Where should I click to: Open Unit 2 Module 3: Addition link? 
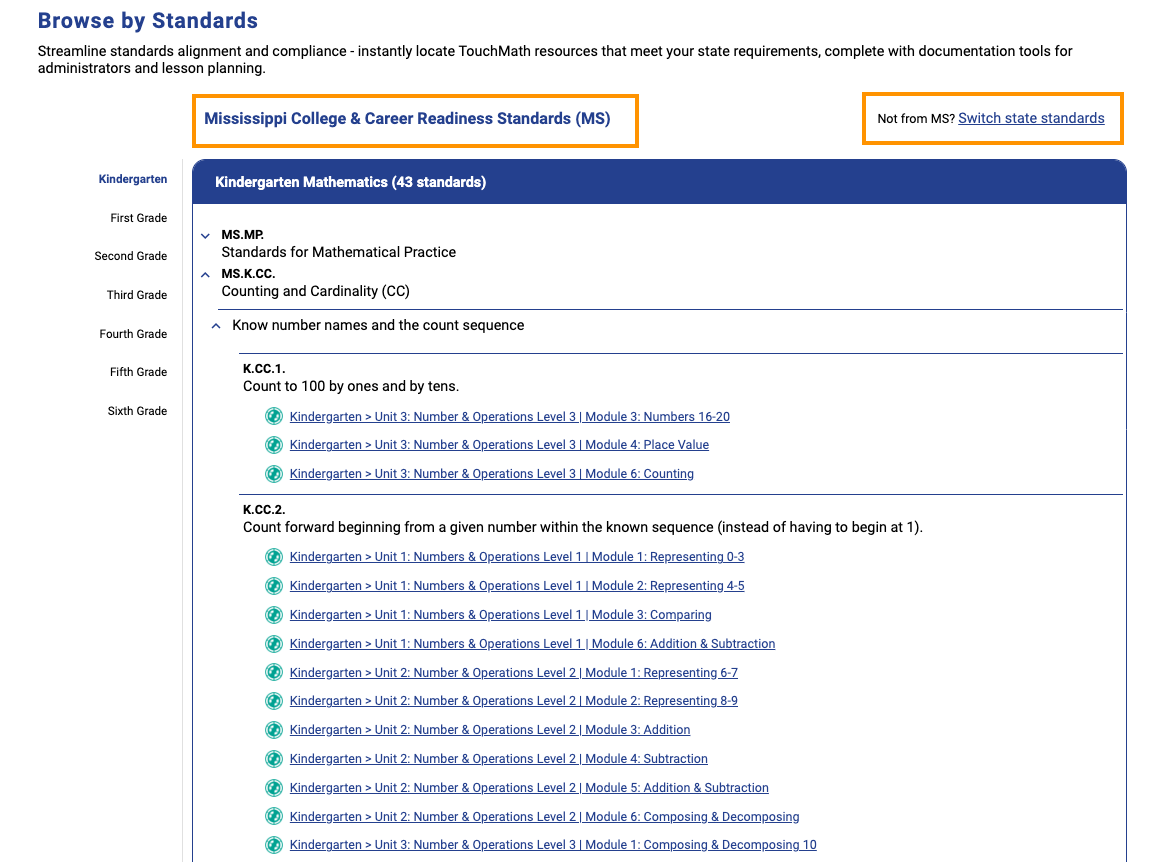point(490,730)
